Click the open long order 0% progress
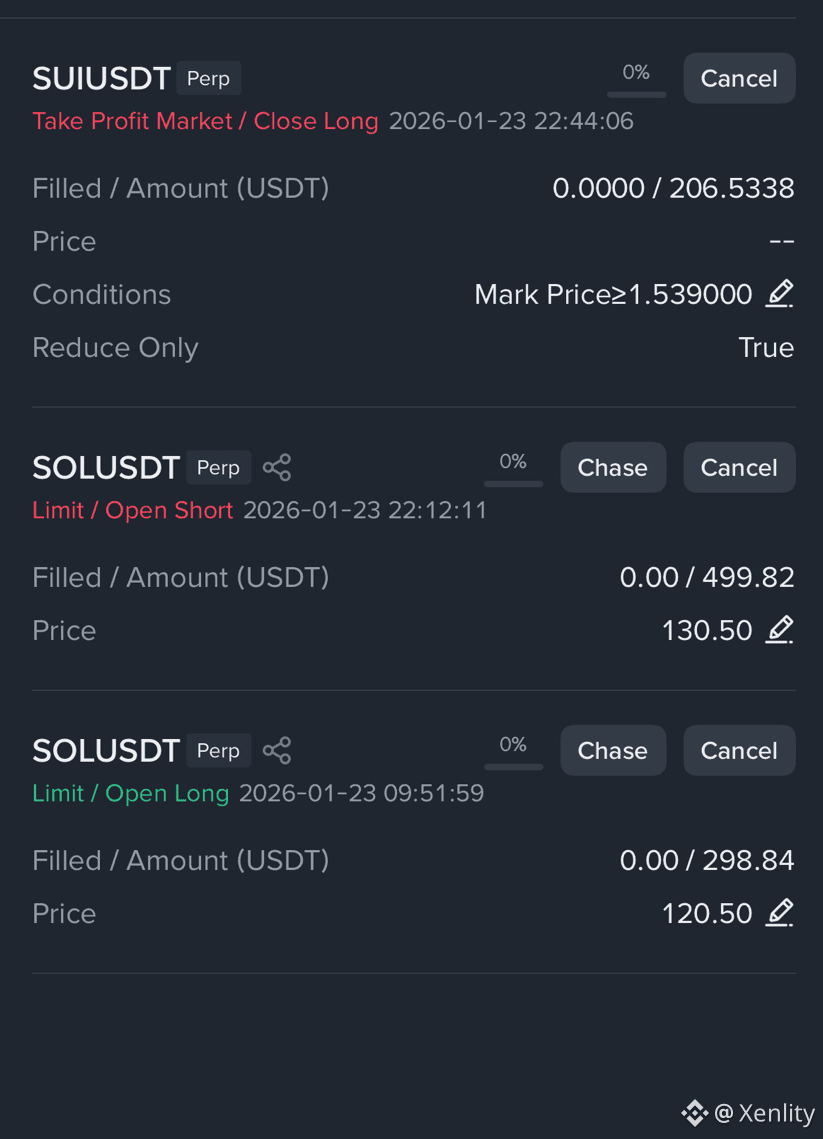 [513, 752]
